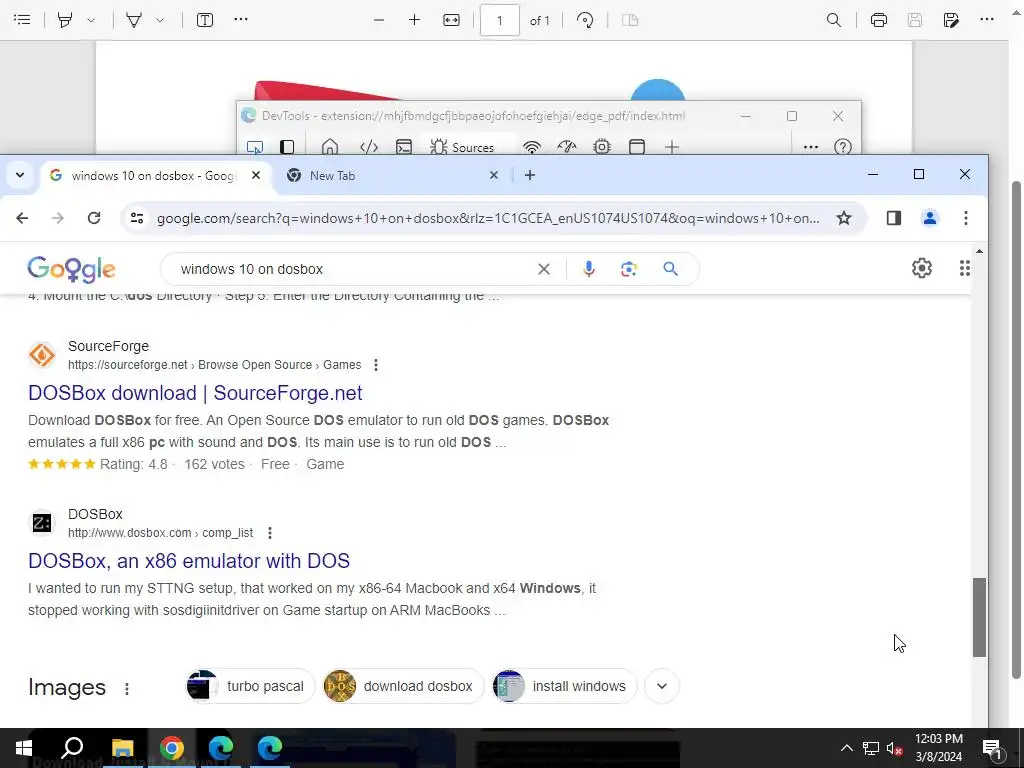Open Chrome profile menu
This screenshot has height=768, width=1024.
click(930, 218)
